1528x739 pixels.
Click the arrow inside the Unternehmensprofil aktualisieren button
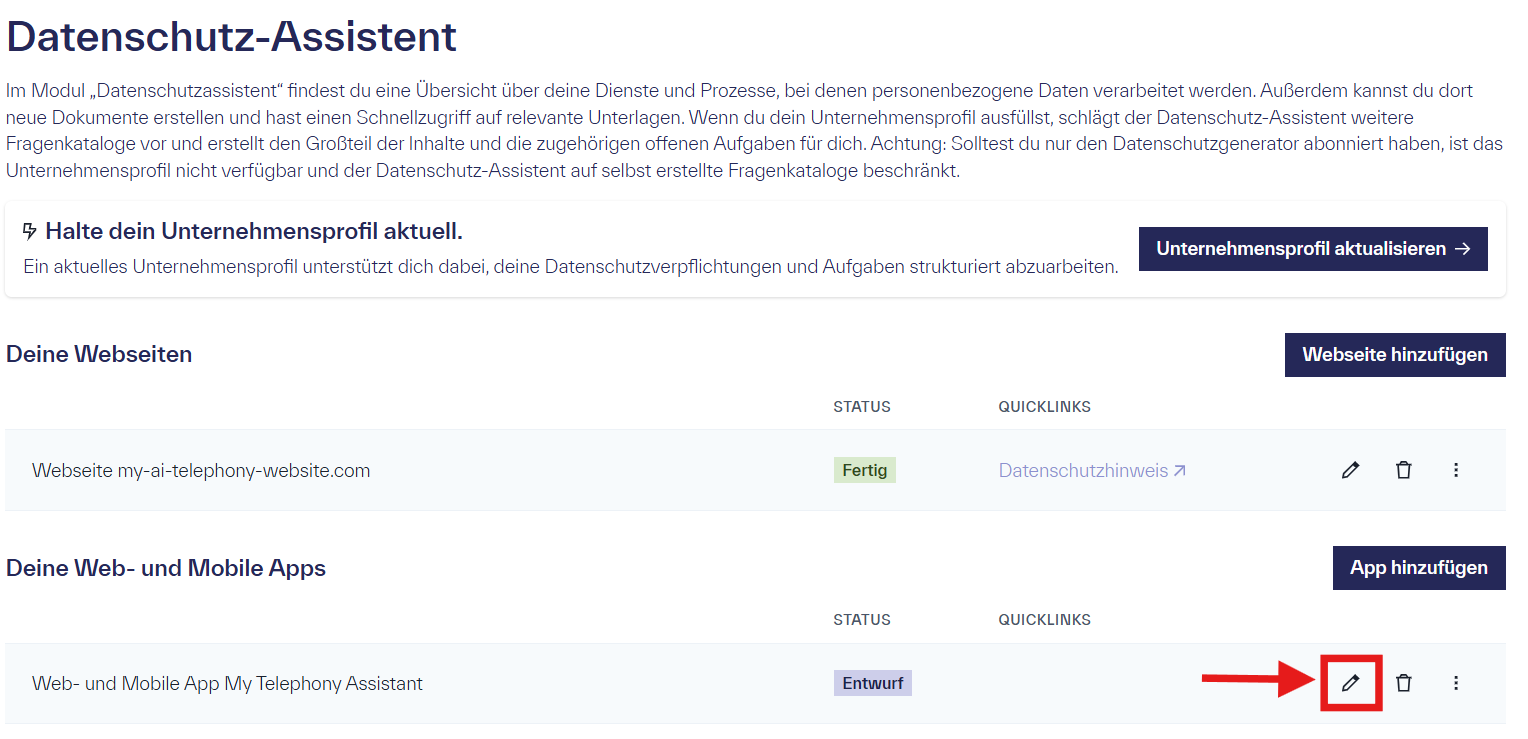(1460, 248)
